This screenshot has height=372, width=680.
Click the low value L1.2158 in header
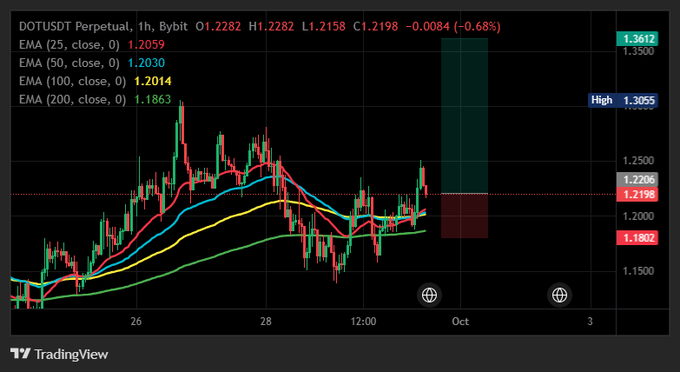324,26
